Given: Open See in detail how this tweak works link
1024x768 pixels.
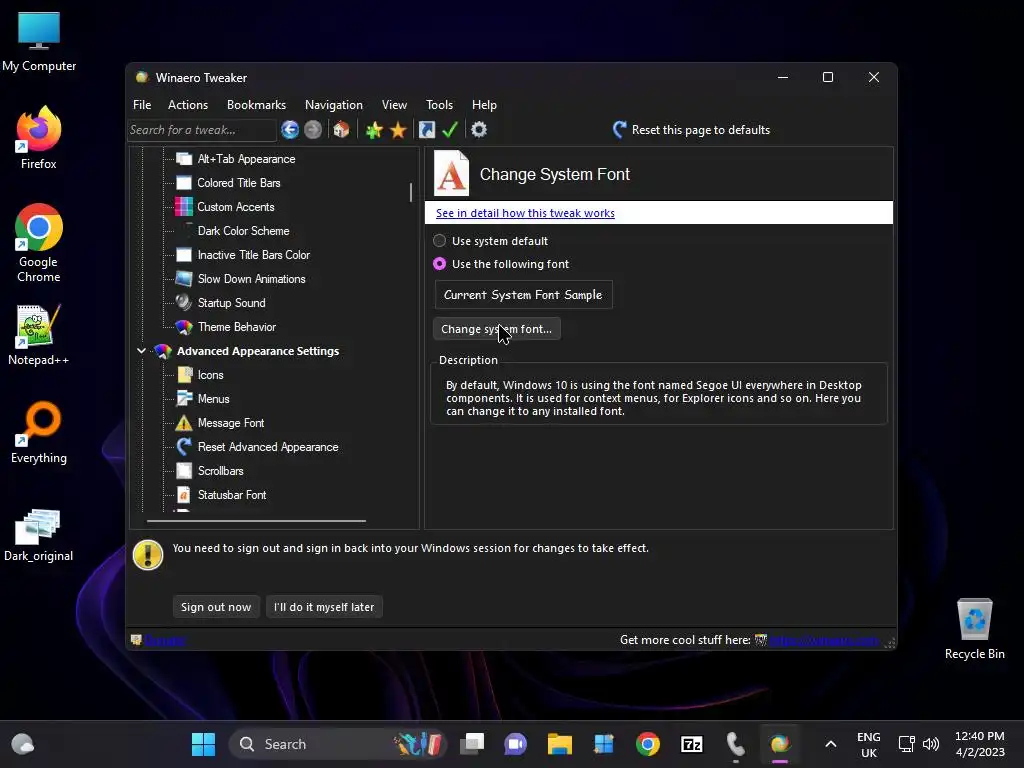Looking at the screenshot, I should click(x=525, y=213).
